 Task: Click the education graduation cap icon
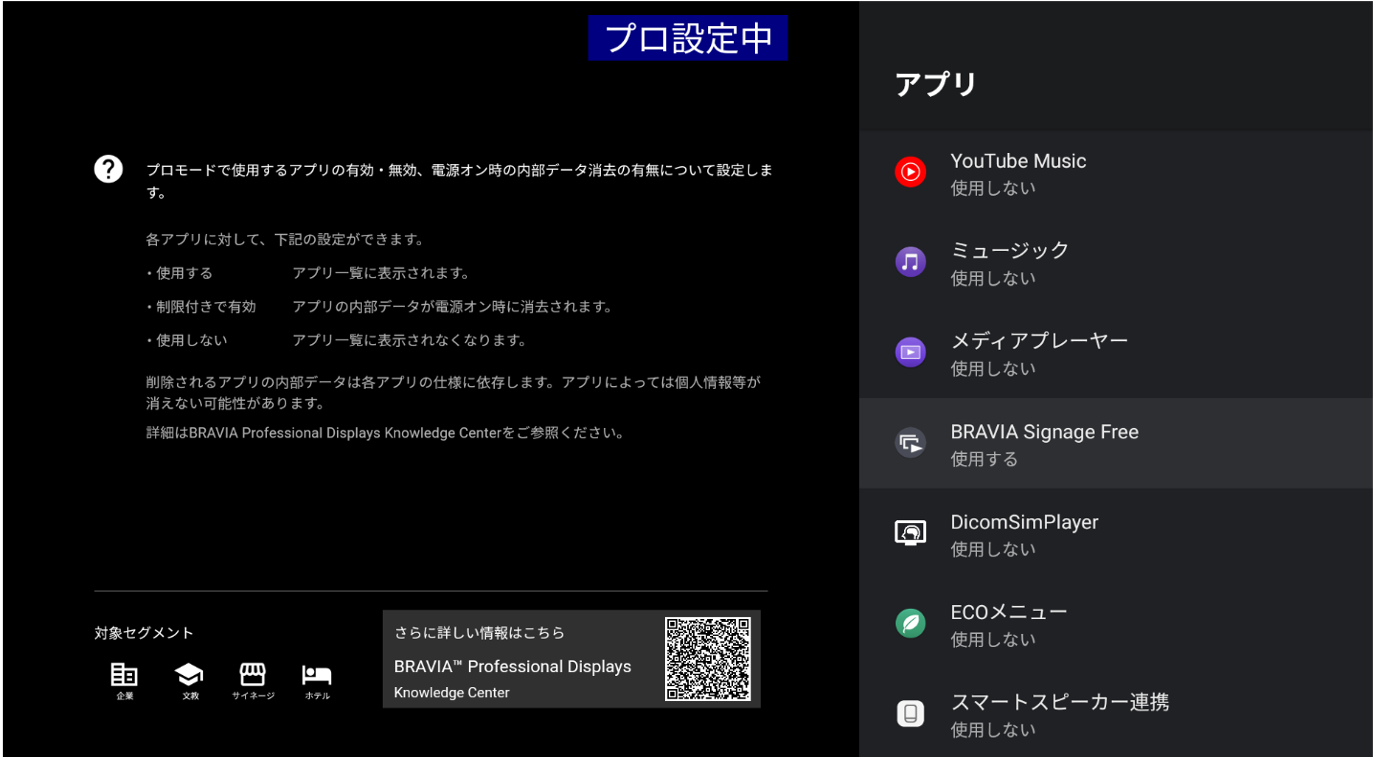pos(189,675)
